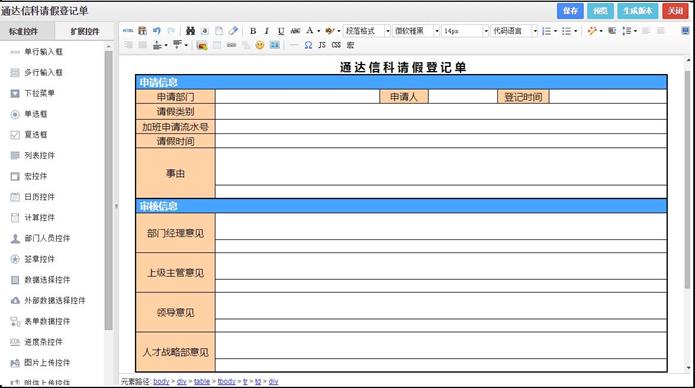Click the eraser clear-format icon

tap(233, 31)
